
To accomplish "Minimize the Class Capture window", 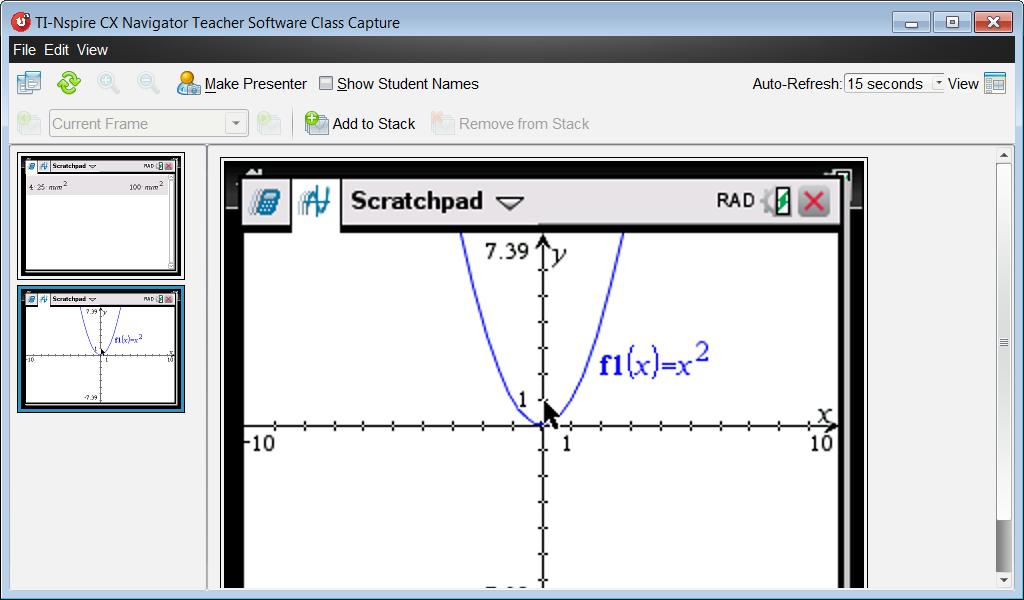I will click(912, 22).
